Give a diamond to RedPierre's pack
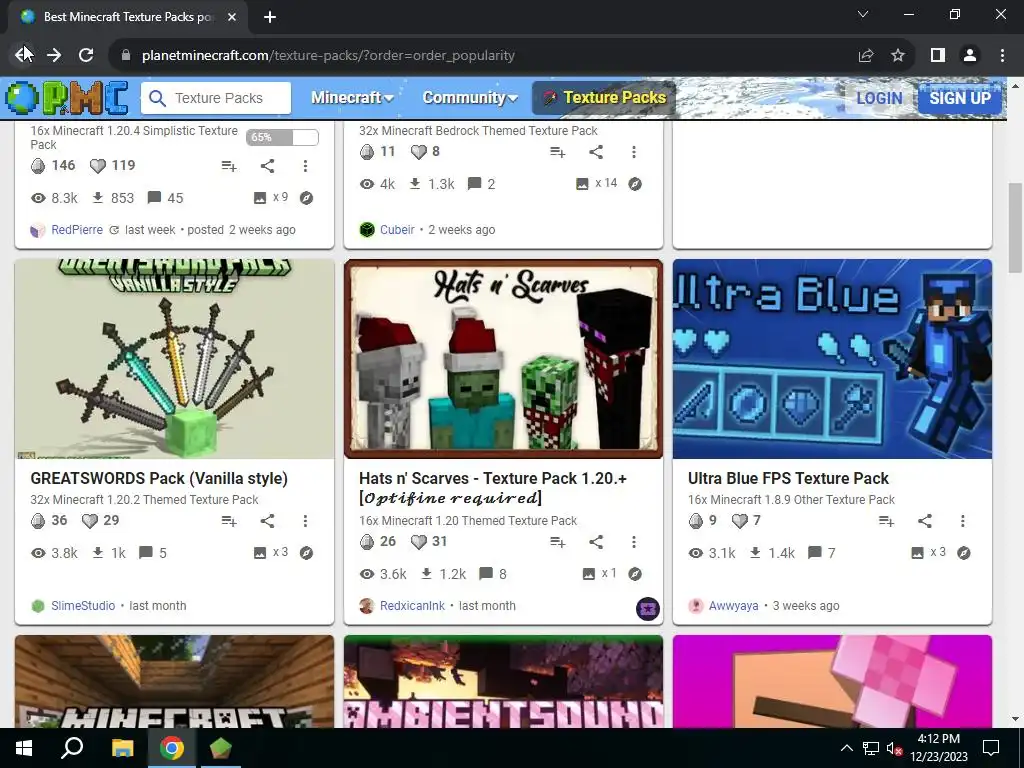 (38, 166)
